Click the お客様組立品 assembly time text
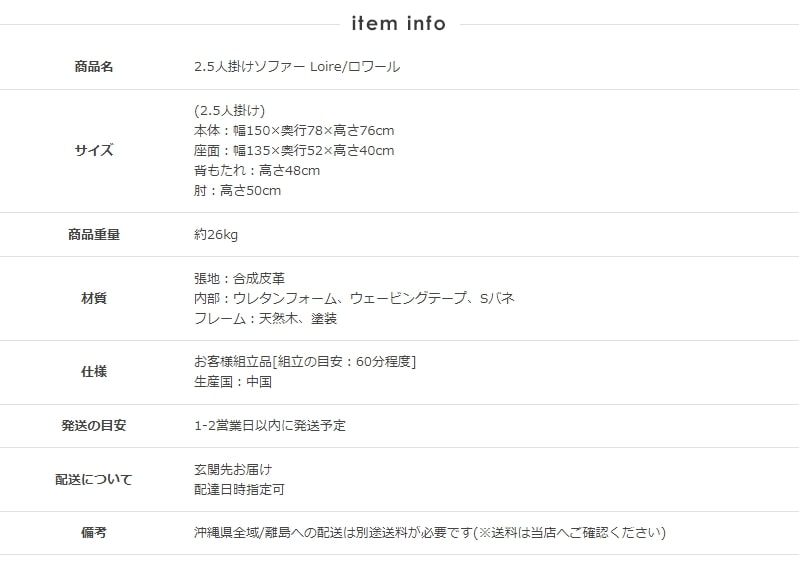The height and width of the screenshot is (577, 800). 305,361
